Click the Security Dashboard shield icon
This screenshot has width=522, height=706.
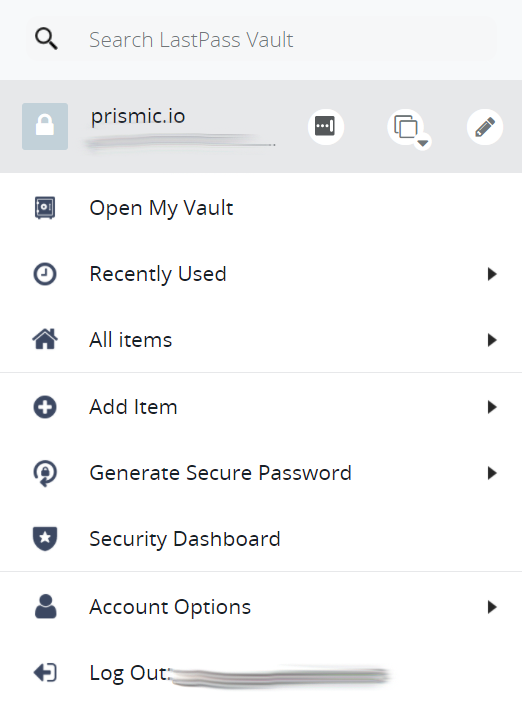click(x=45, y=539)
